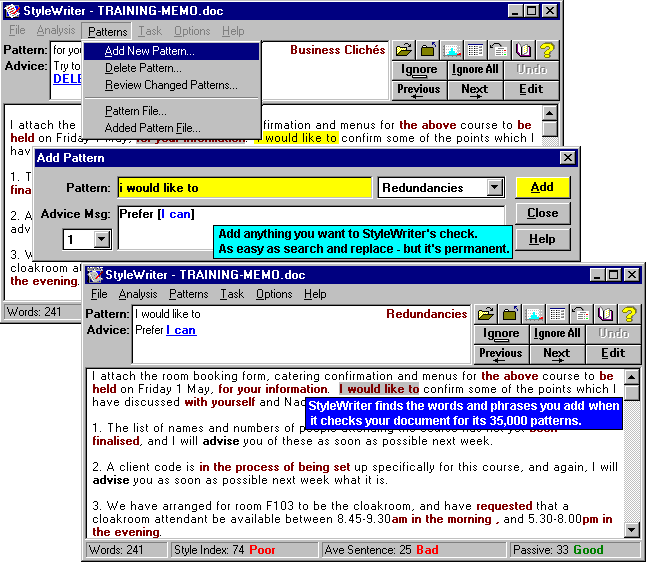Click Edit button in top window

tap(531, 90)
